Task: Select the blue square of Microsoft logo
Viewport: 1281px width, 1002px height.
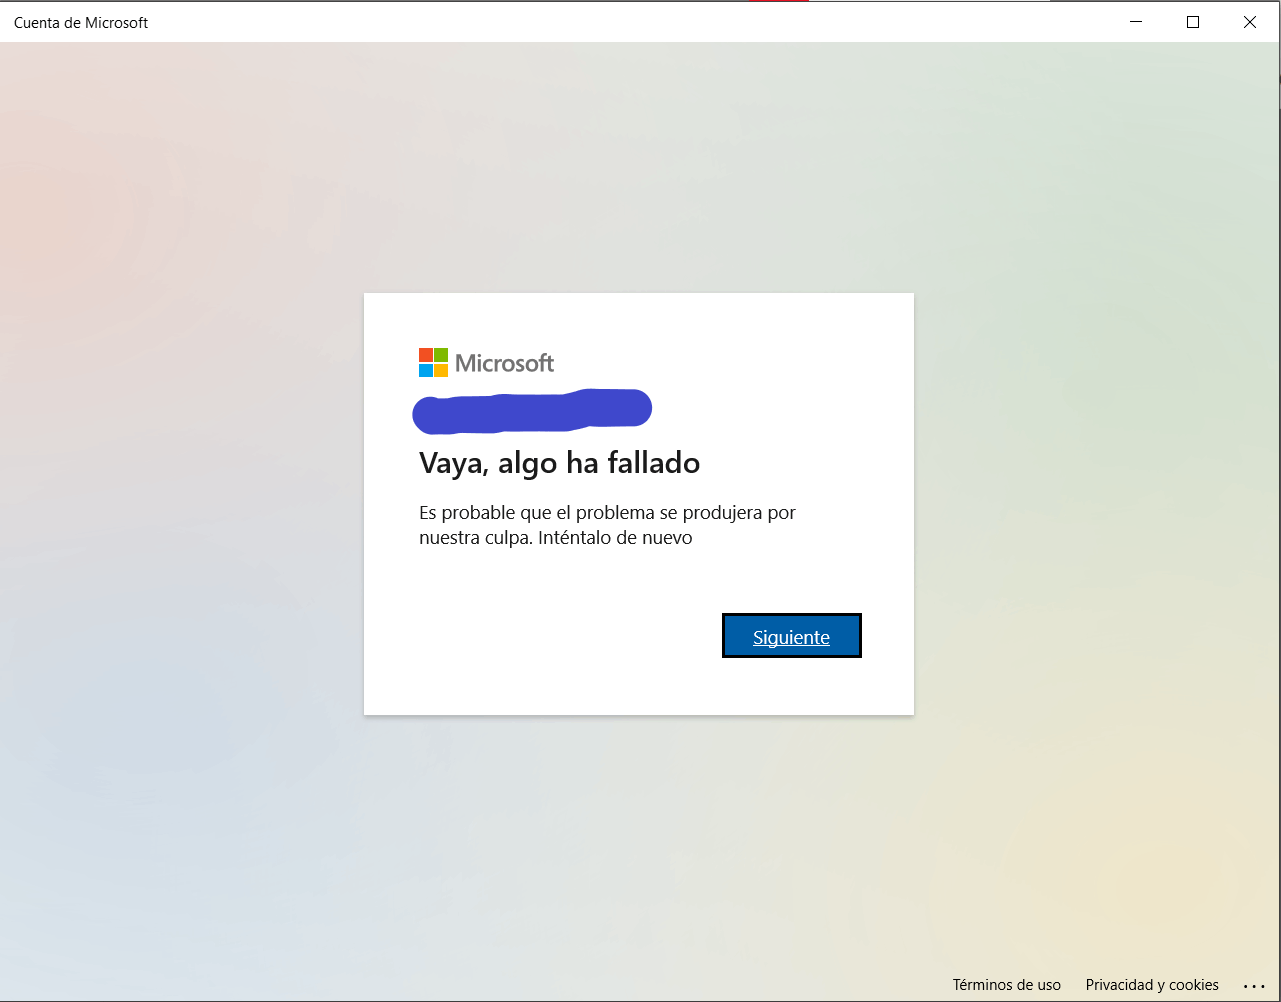Action: pos(426,370)
